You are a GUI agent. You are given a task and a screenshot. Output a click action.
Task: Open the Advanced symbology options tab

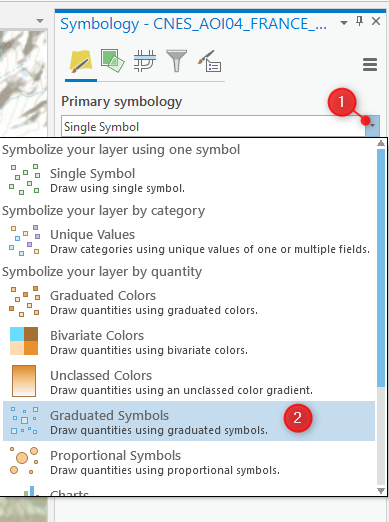(209, 62)
